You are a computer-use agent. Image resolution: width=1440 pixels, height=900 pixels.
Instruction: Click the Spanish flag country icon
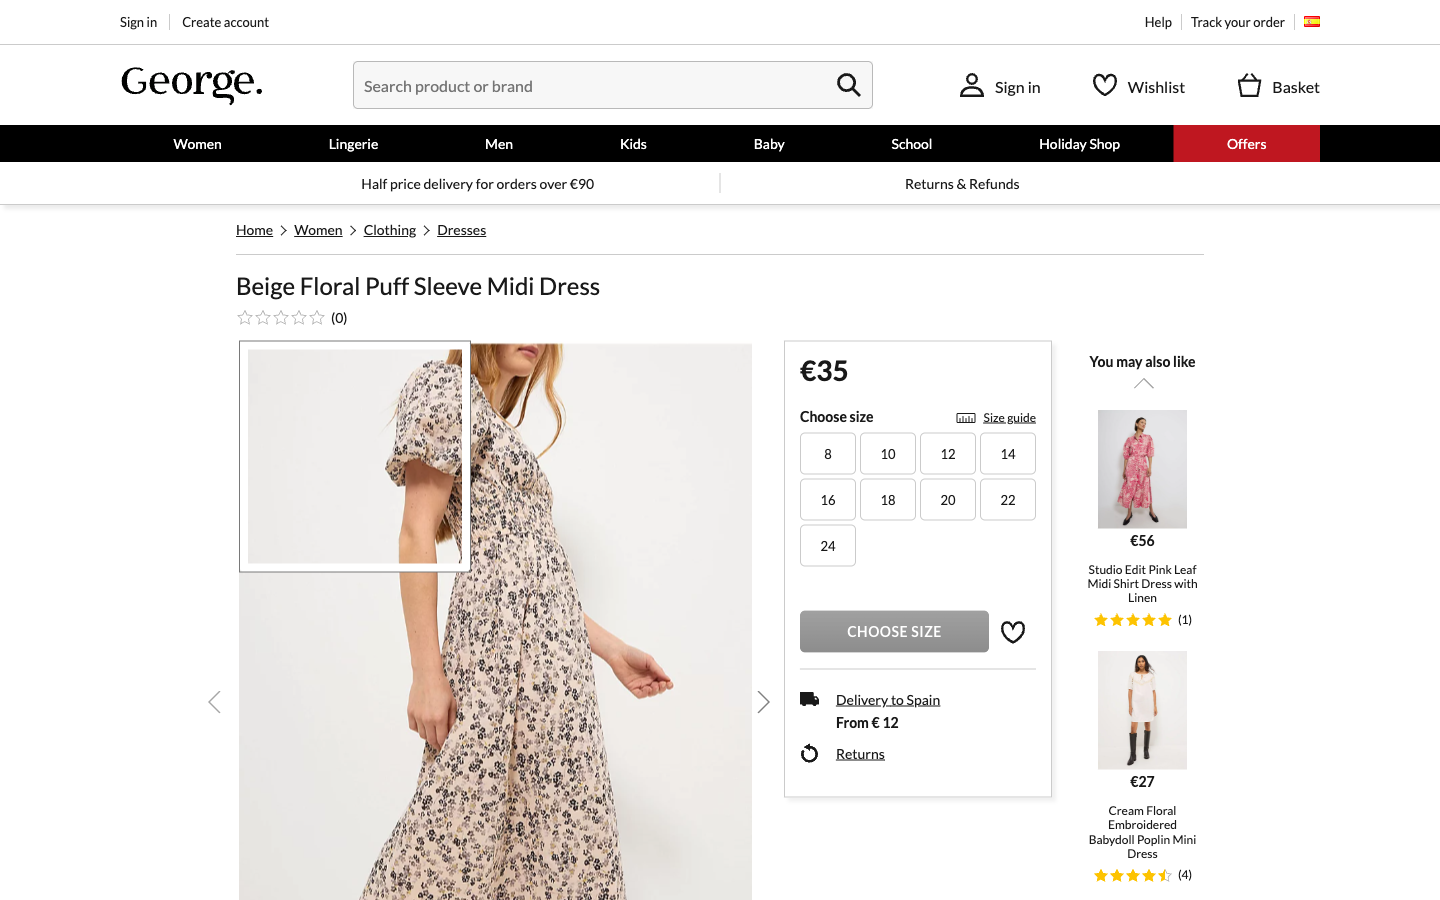coord(1312,22)
